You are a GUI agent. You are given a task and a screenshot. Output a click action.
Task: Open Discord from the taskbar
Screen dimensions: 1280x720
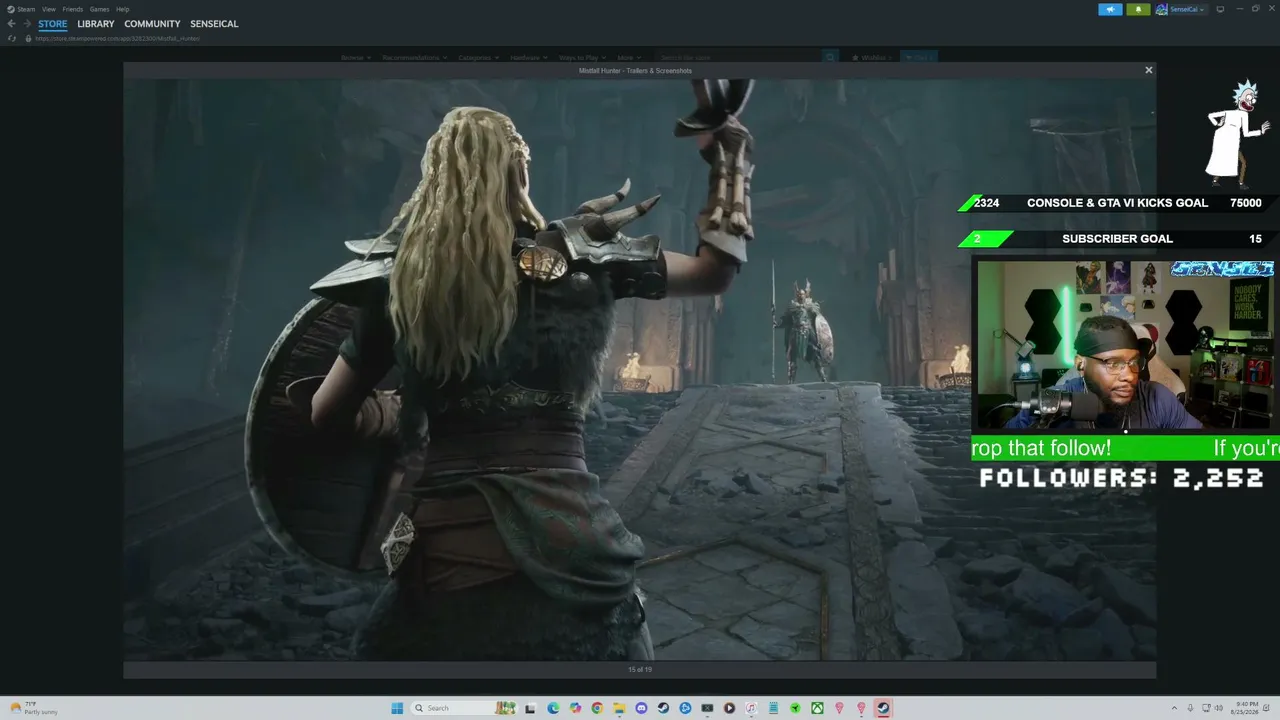point(641,708)
